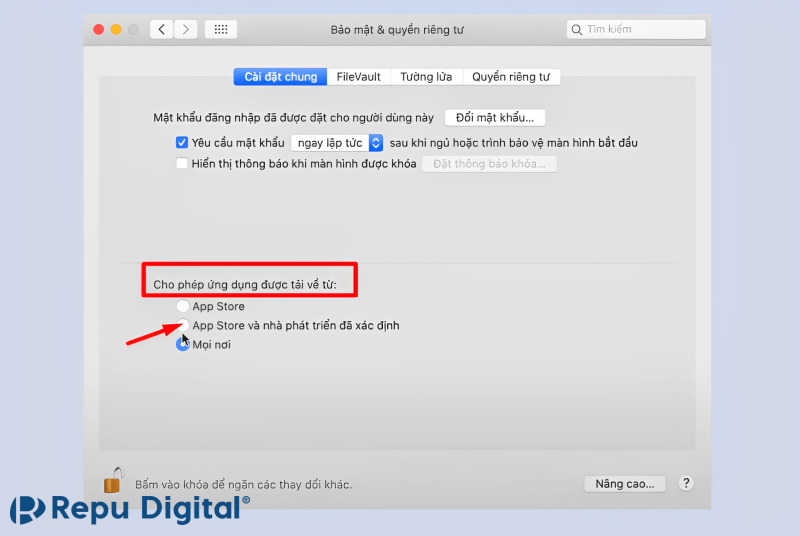The image size is (800, 536).
Task: Open the Nâng cao advanced settings
Action: point(624,483)
